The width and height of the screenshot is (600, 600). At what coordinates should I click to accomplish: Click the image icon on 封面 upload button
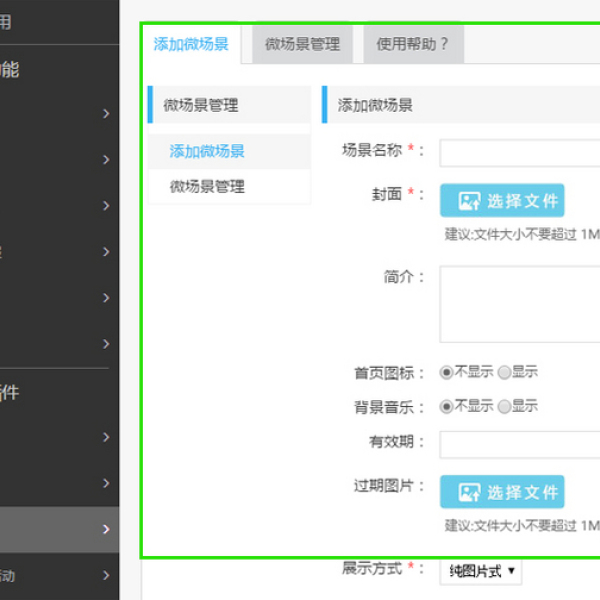(x=469, y=201)
